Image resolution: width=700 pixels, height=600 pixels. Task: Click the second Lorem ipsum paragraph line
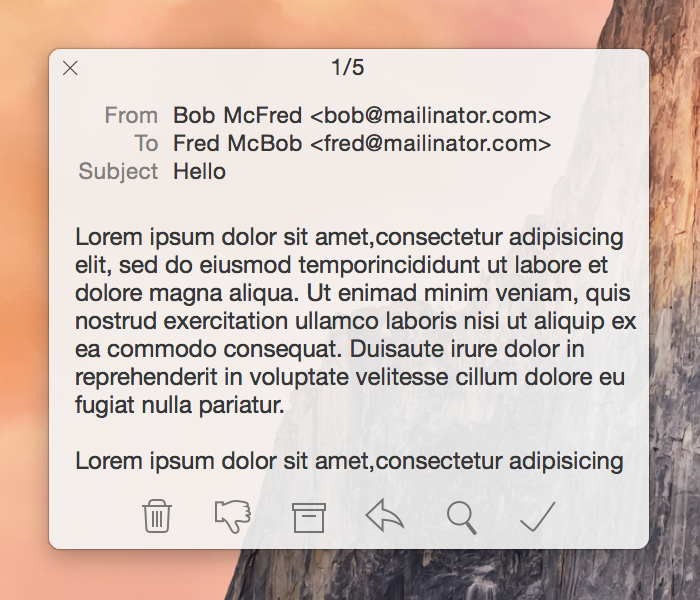[x=349, y=461]
